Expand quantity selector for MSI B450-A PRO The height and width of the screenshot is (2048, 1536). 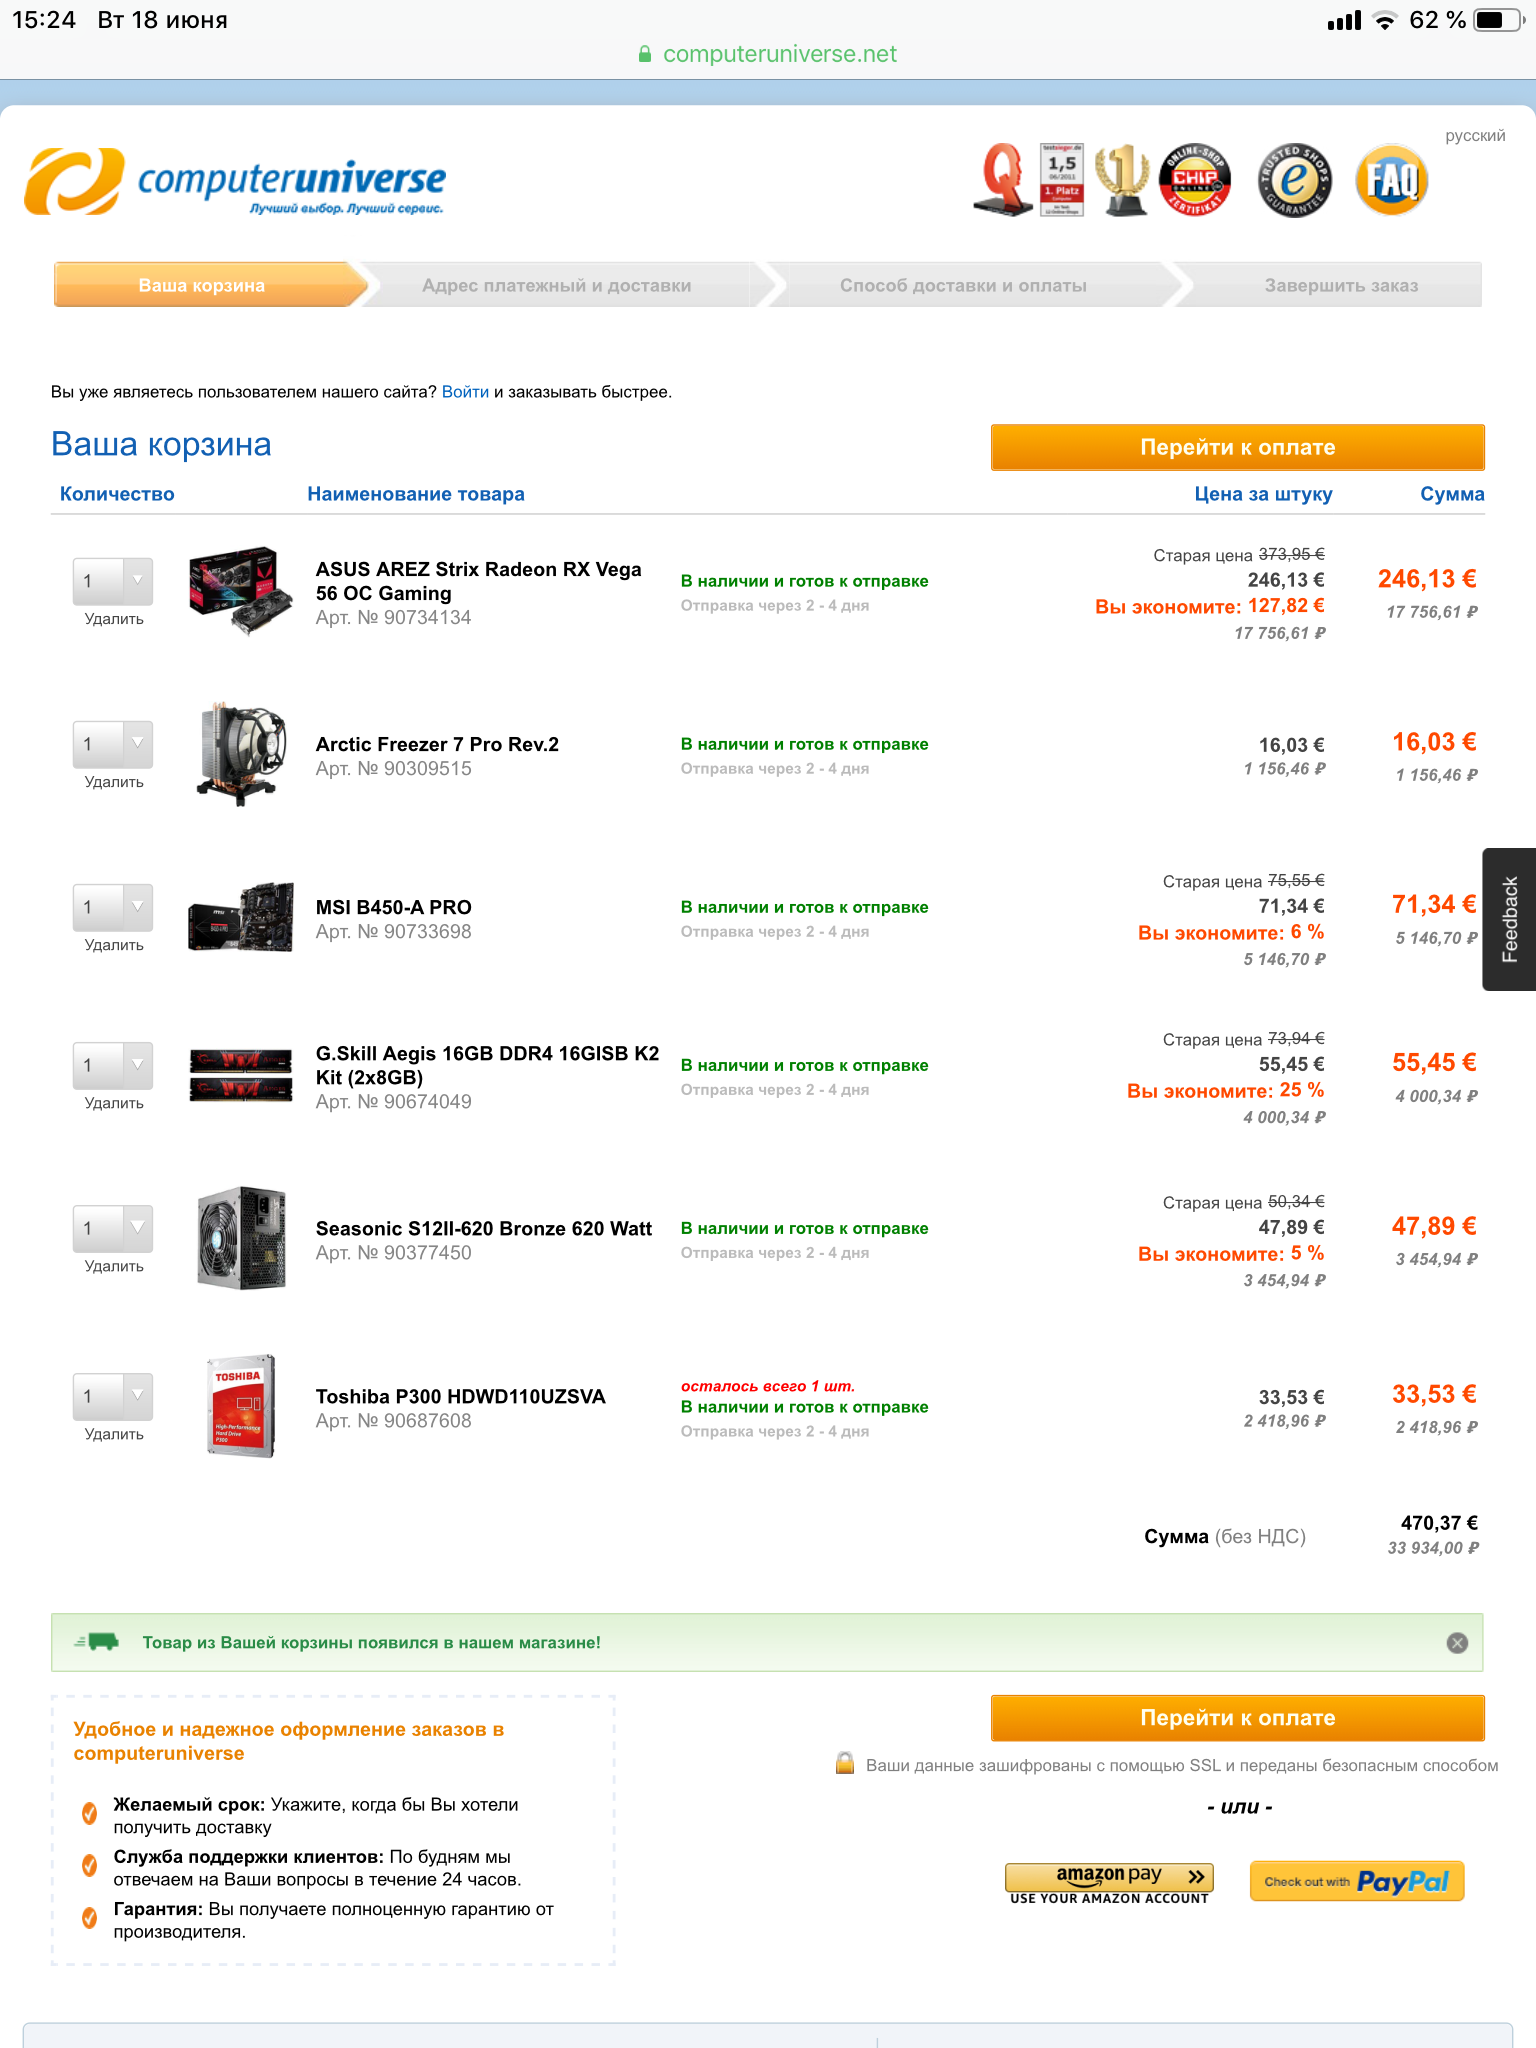[x=113, y=907]
